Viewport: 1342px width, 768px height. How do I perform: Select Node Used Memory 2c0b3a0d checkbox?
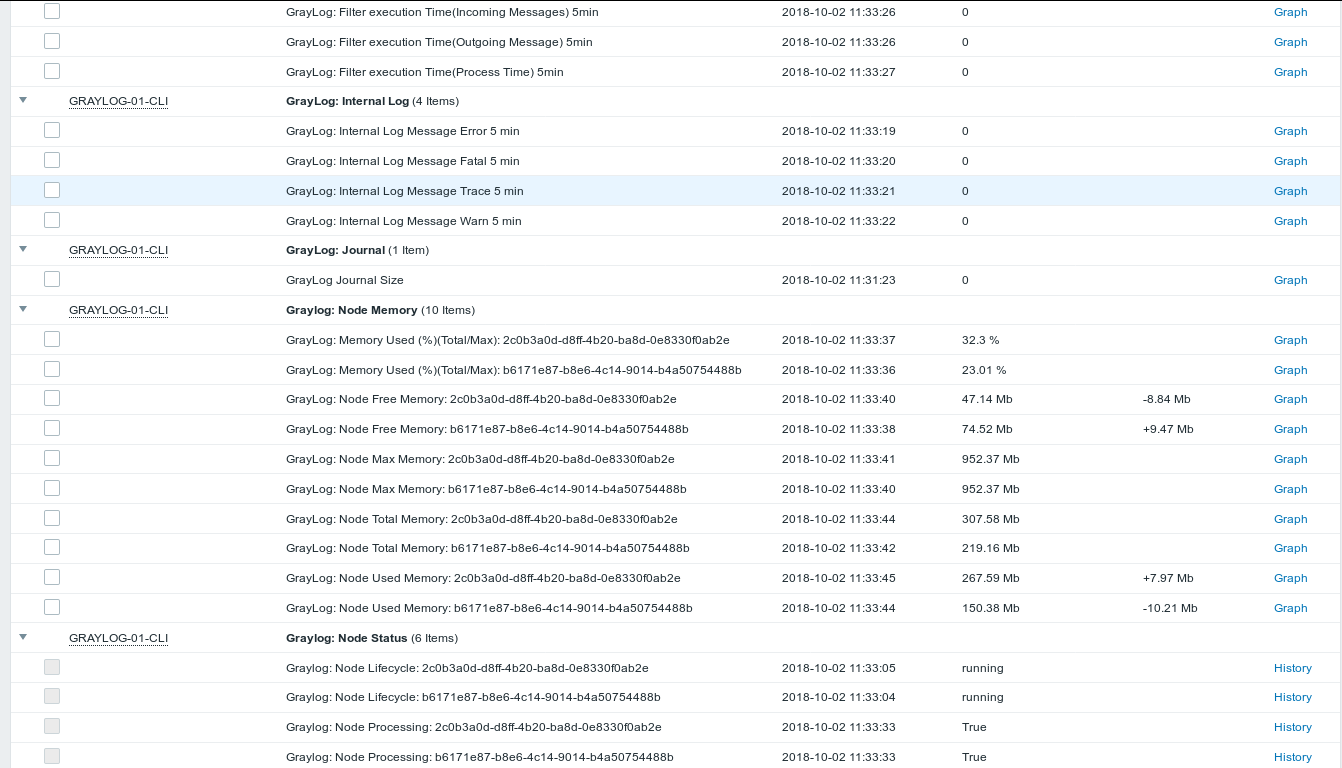click(x=52, y=577)
